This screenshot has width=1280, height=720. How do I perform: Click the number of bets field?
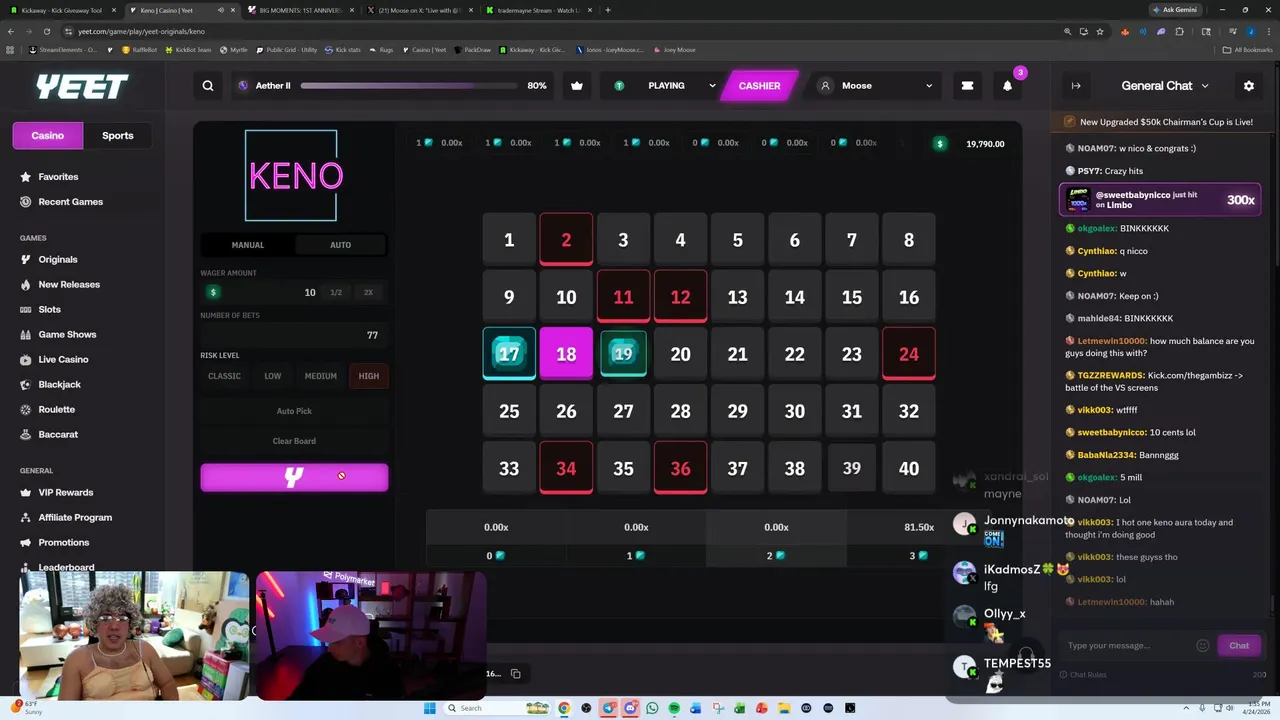(x=294, y=335)
